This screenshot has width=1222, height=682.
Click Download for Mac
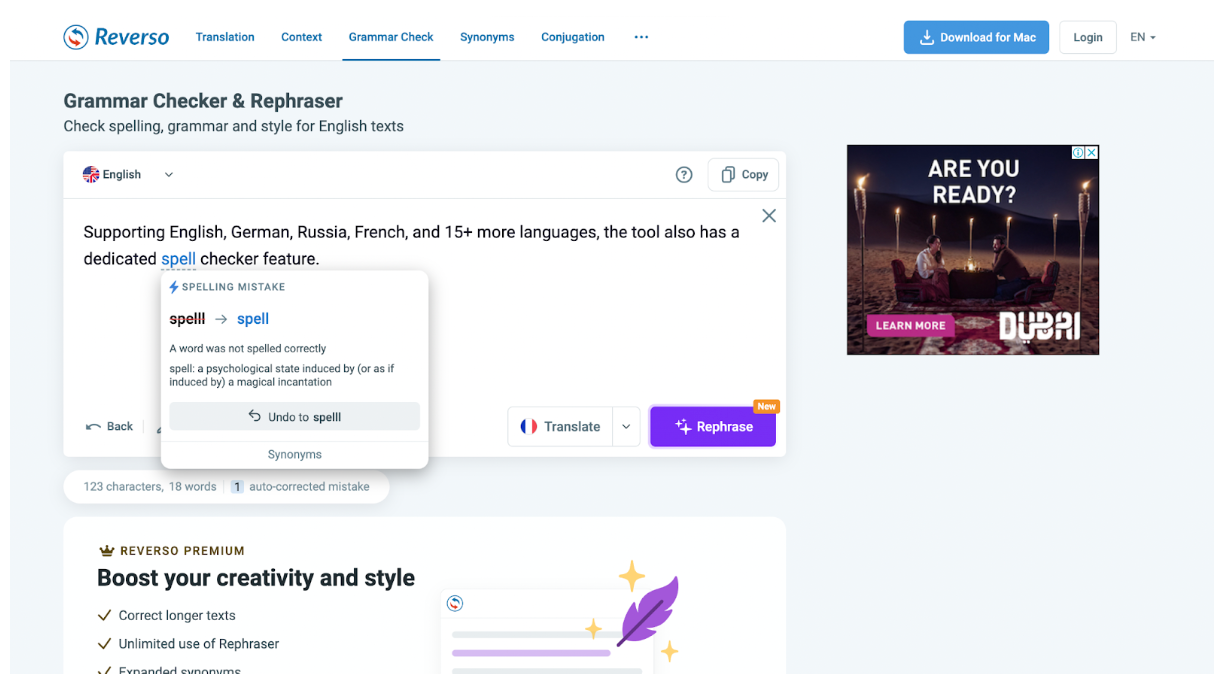click(976, 37)
